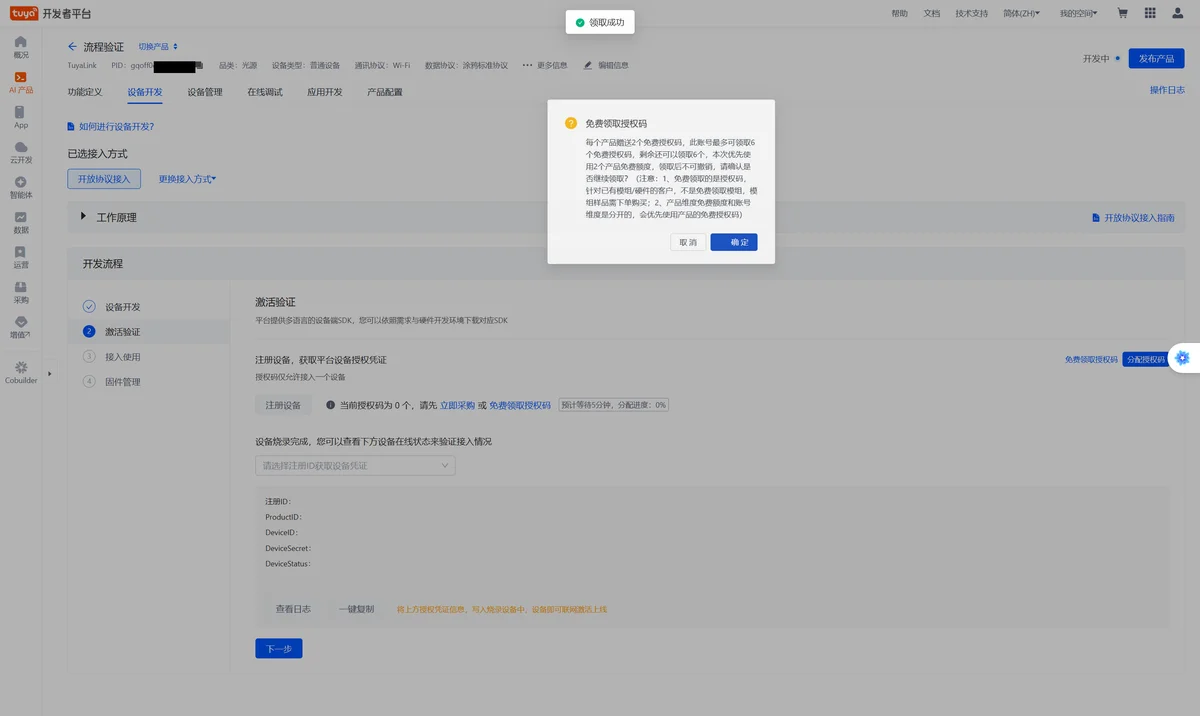The width and height of the screenshot is (1200, 716).
Task: Click document icon beside 开放协议接入指南
Action: click(x=1096, y=217)
